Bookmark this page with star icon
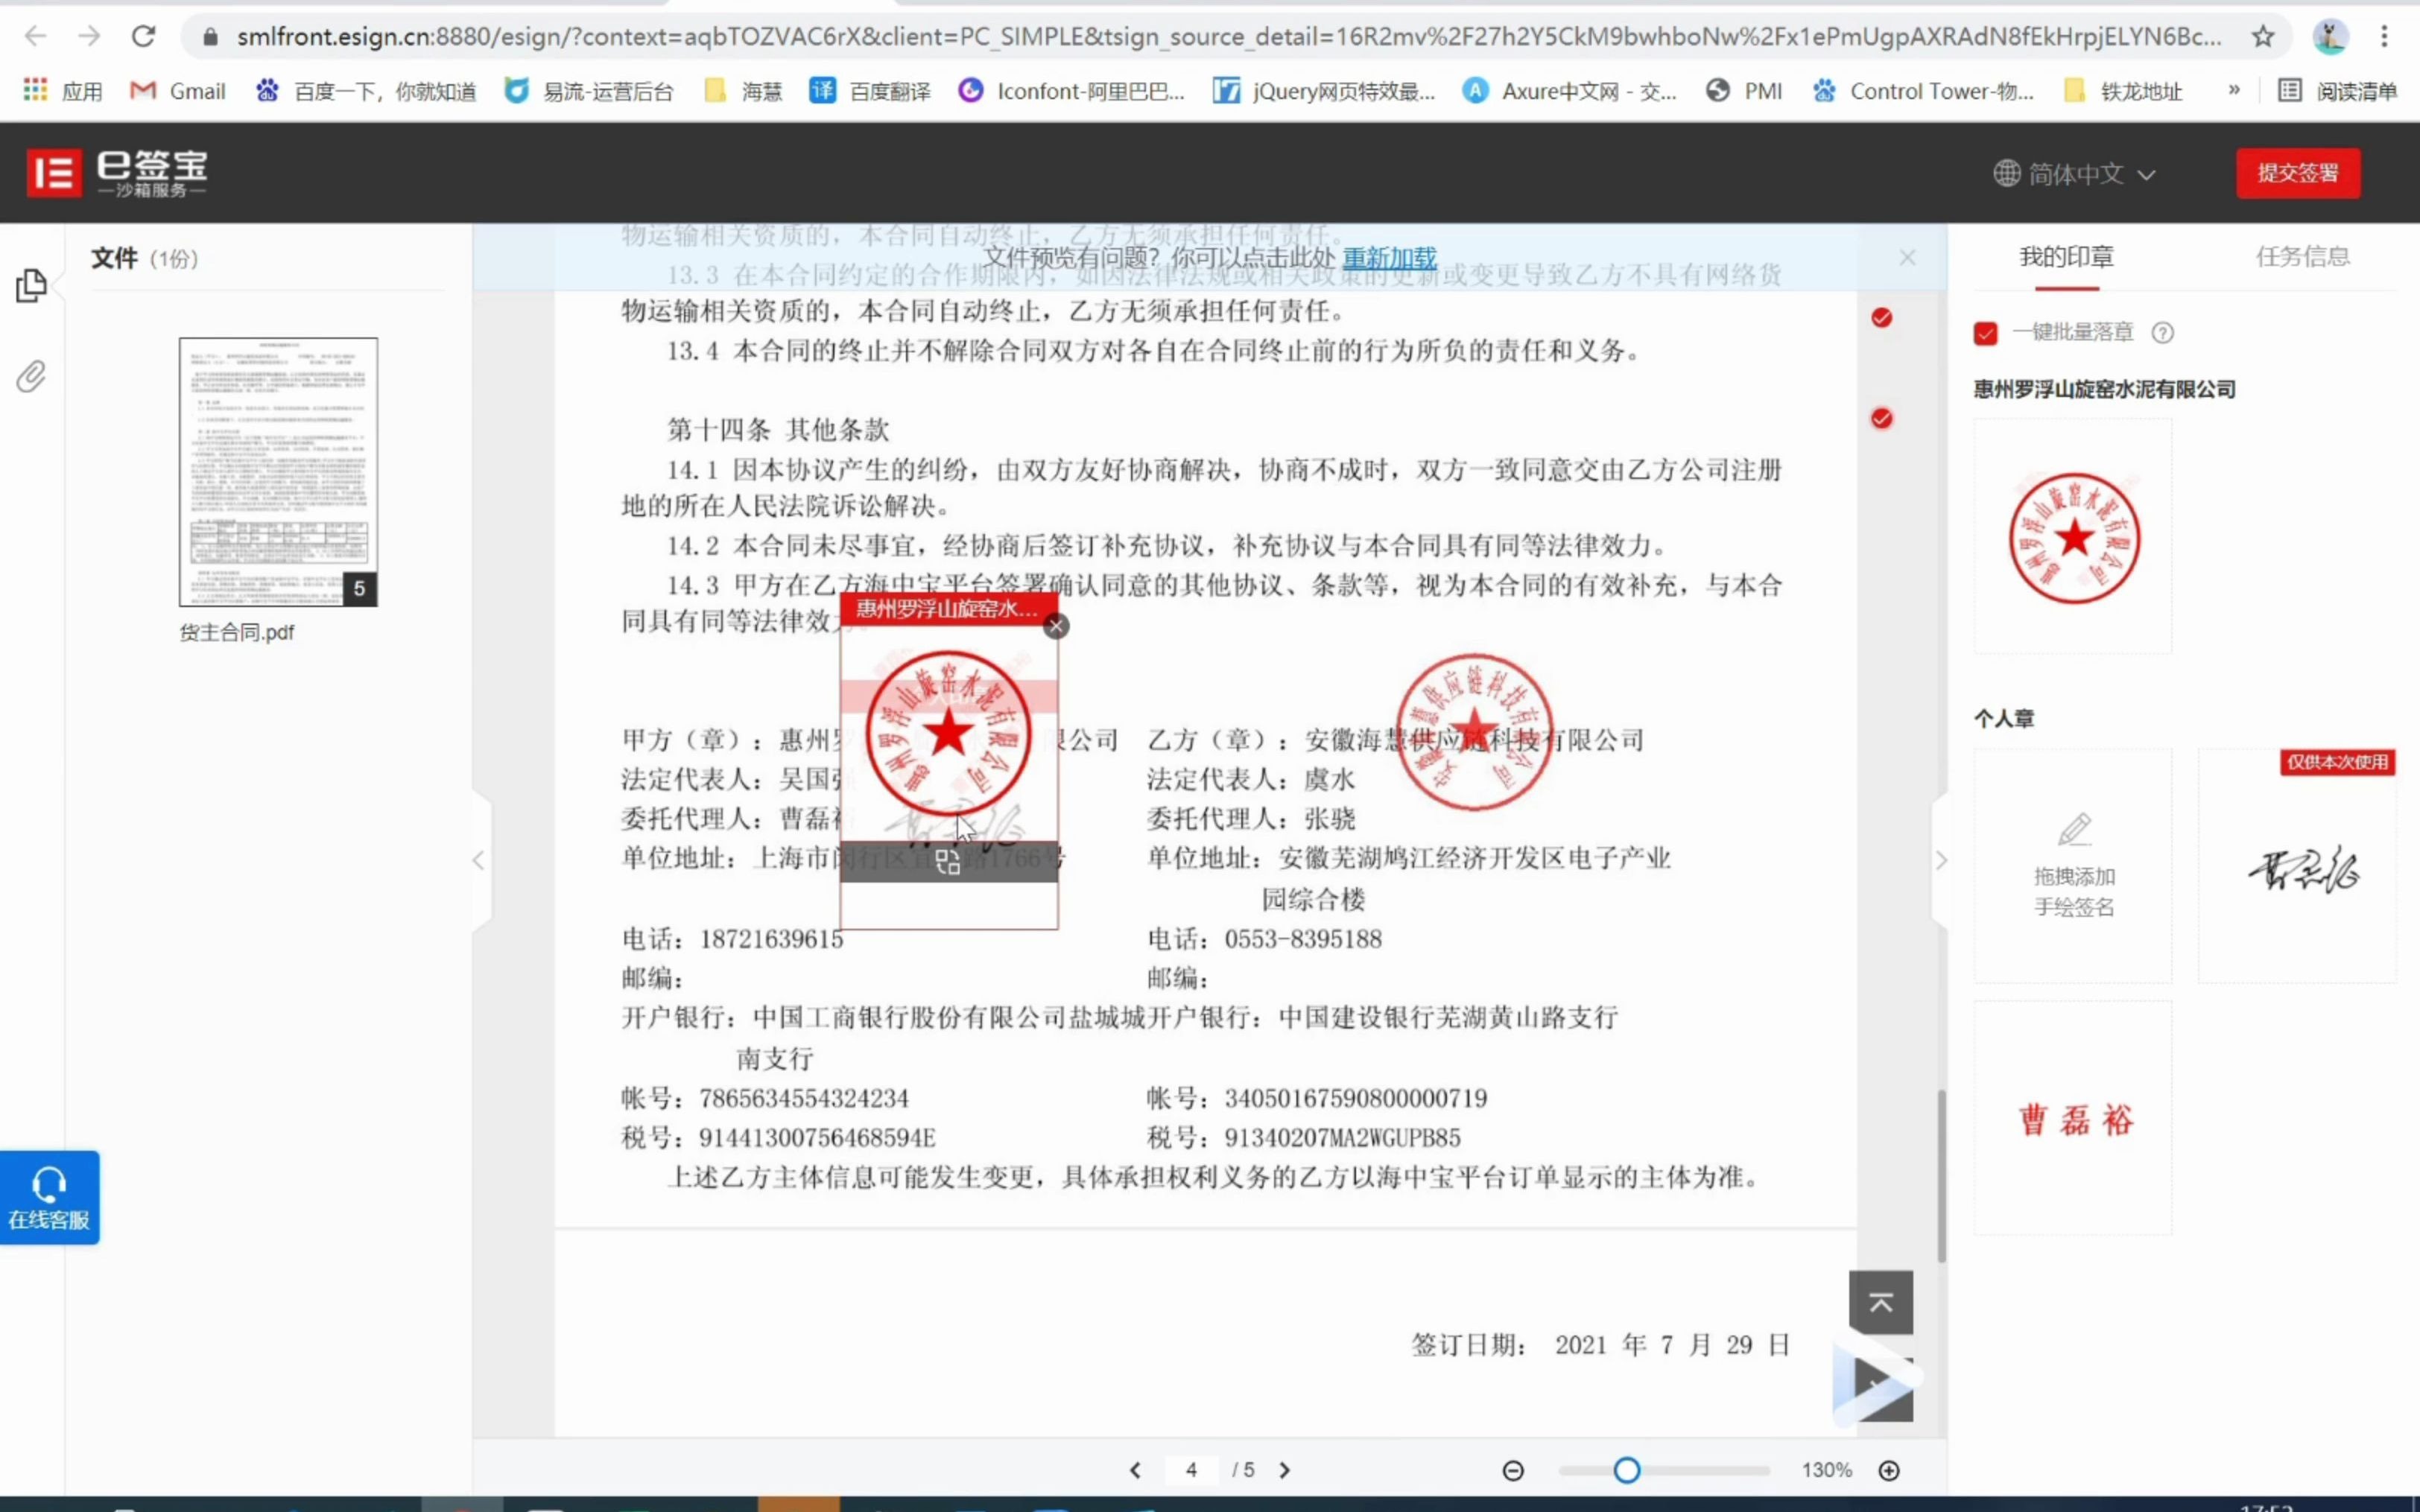This screenshot has width=2420, height=1512. (x=2263, y=37)
